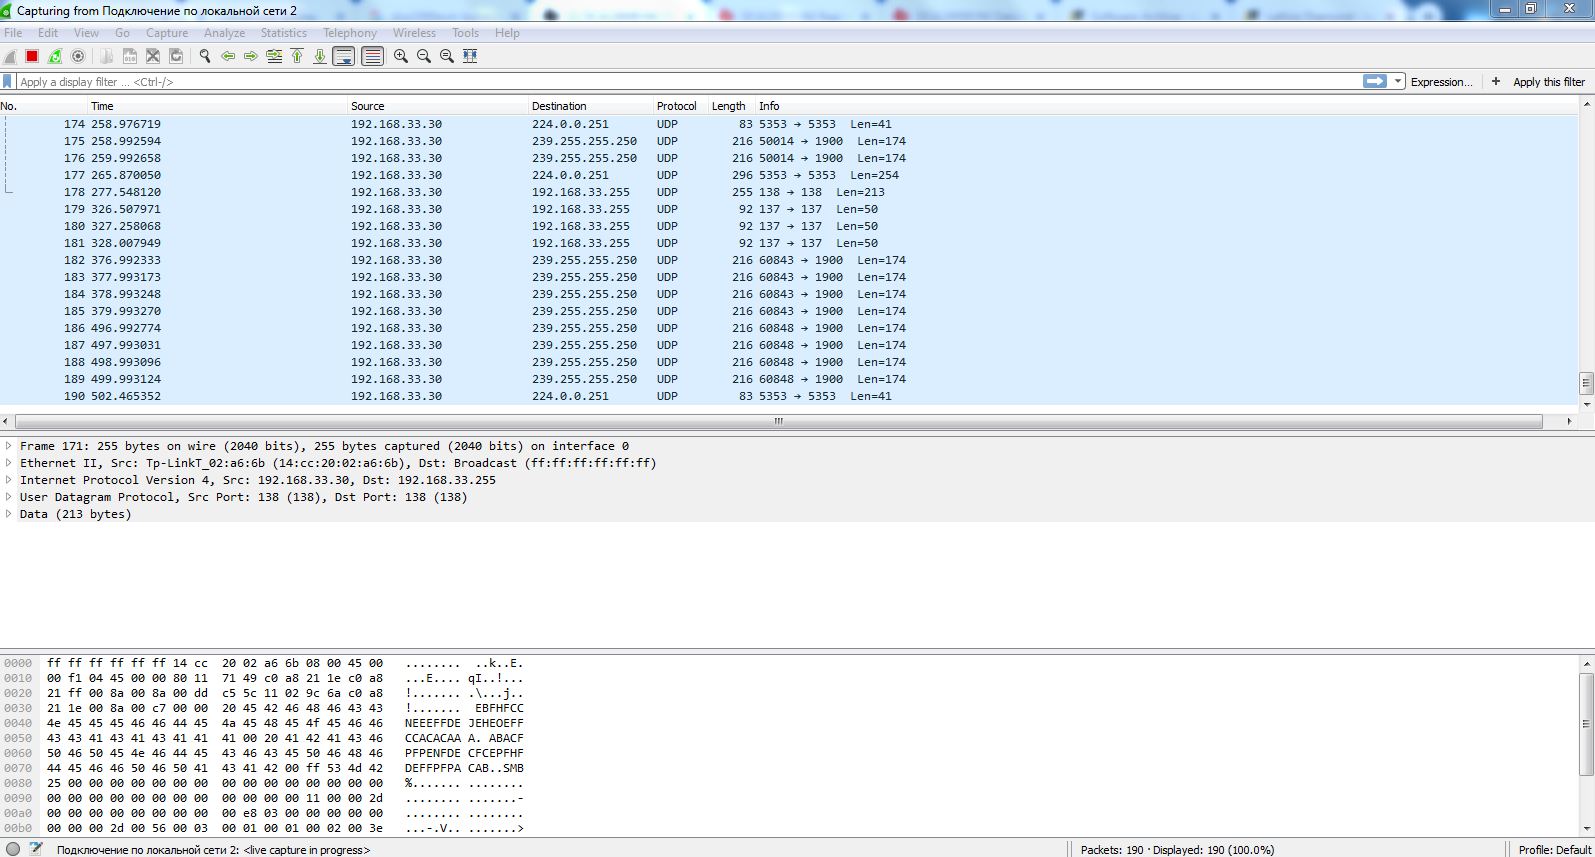Apply filter with blue arrow button
The height and width of the screenshot is (857, 1595).
pyautogui.click(x=1375, y=81)
